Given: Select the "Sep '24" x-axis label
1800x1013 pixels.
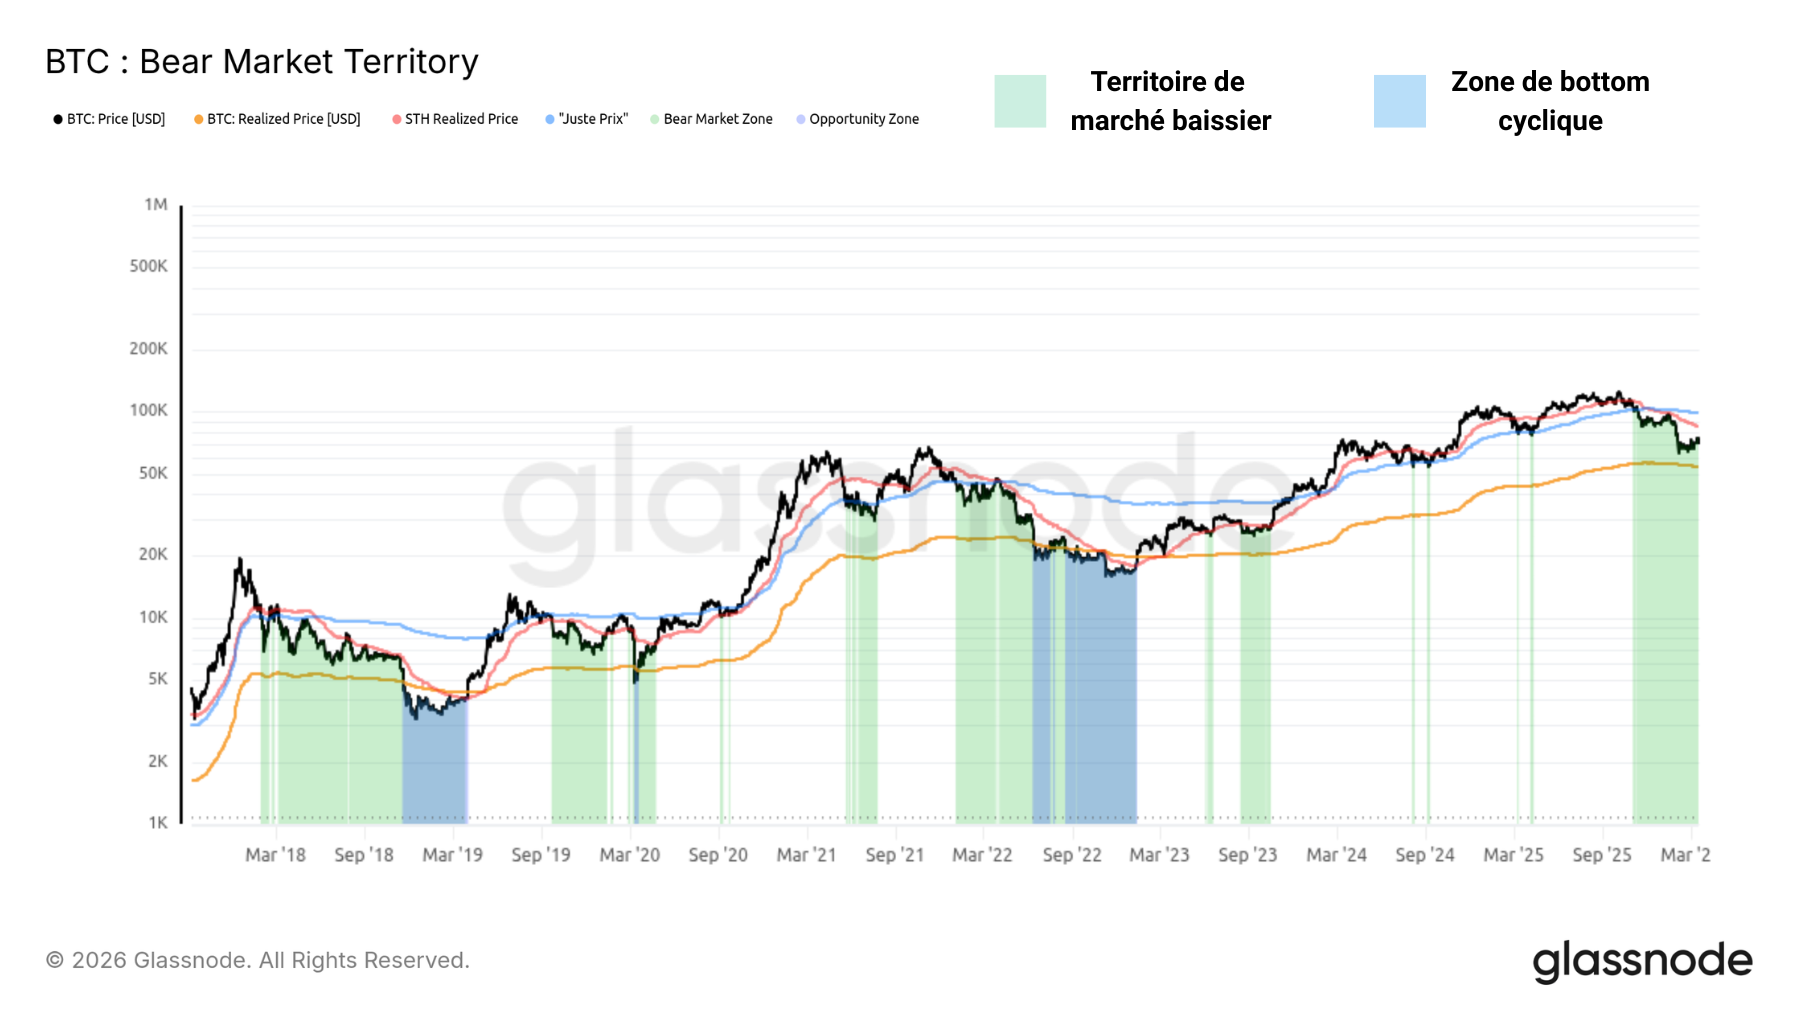Looking at the screenshot, I should coord(1424,855).
